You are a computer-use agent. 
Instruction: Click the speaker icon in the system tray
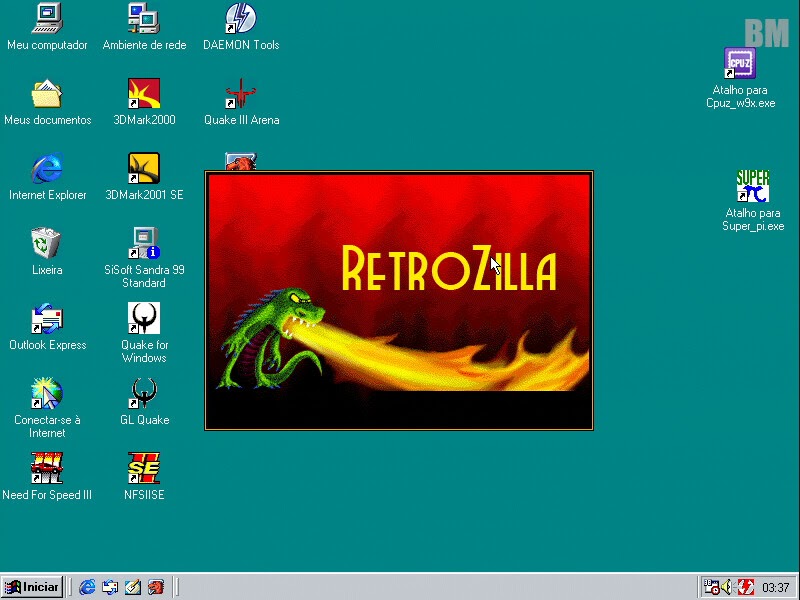click(x=726, y=587)
